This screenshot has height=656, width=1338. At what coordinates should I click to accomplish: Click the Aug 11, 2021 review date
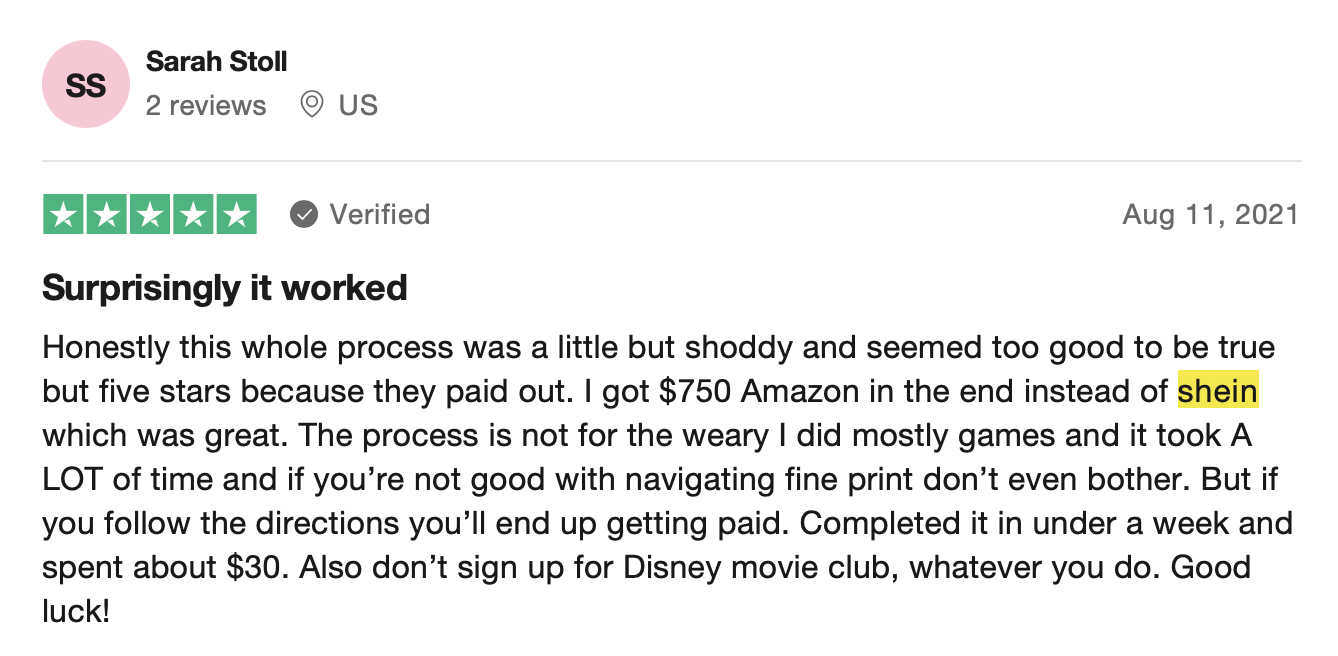click(1210, 214)
